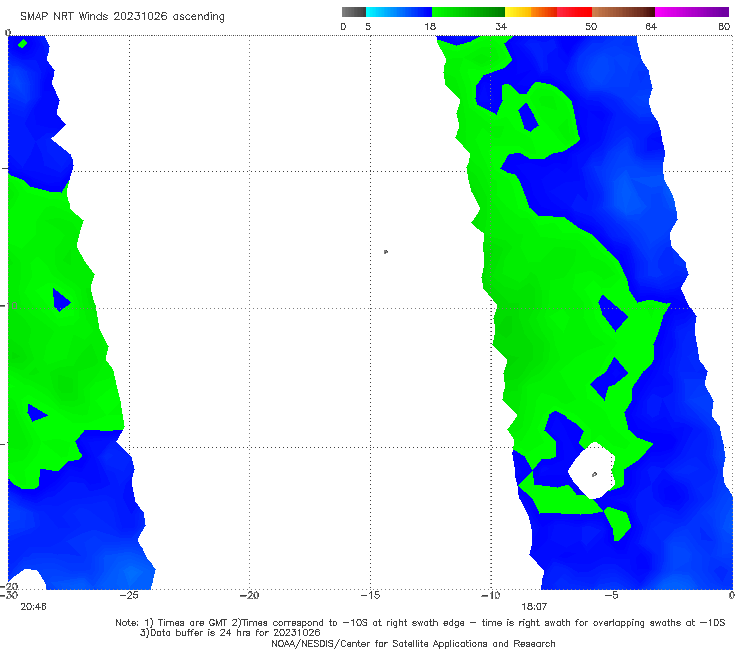Click the color bar label '50'
The width and height of the screenshot is (740, 650).
591,27
